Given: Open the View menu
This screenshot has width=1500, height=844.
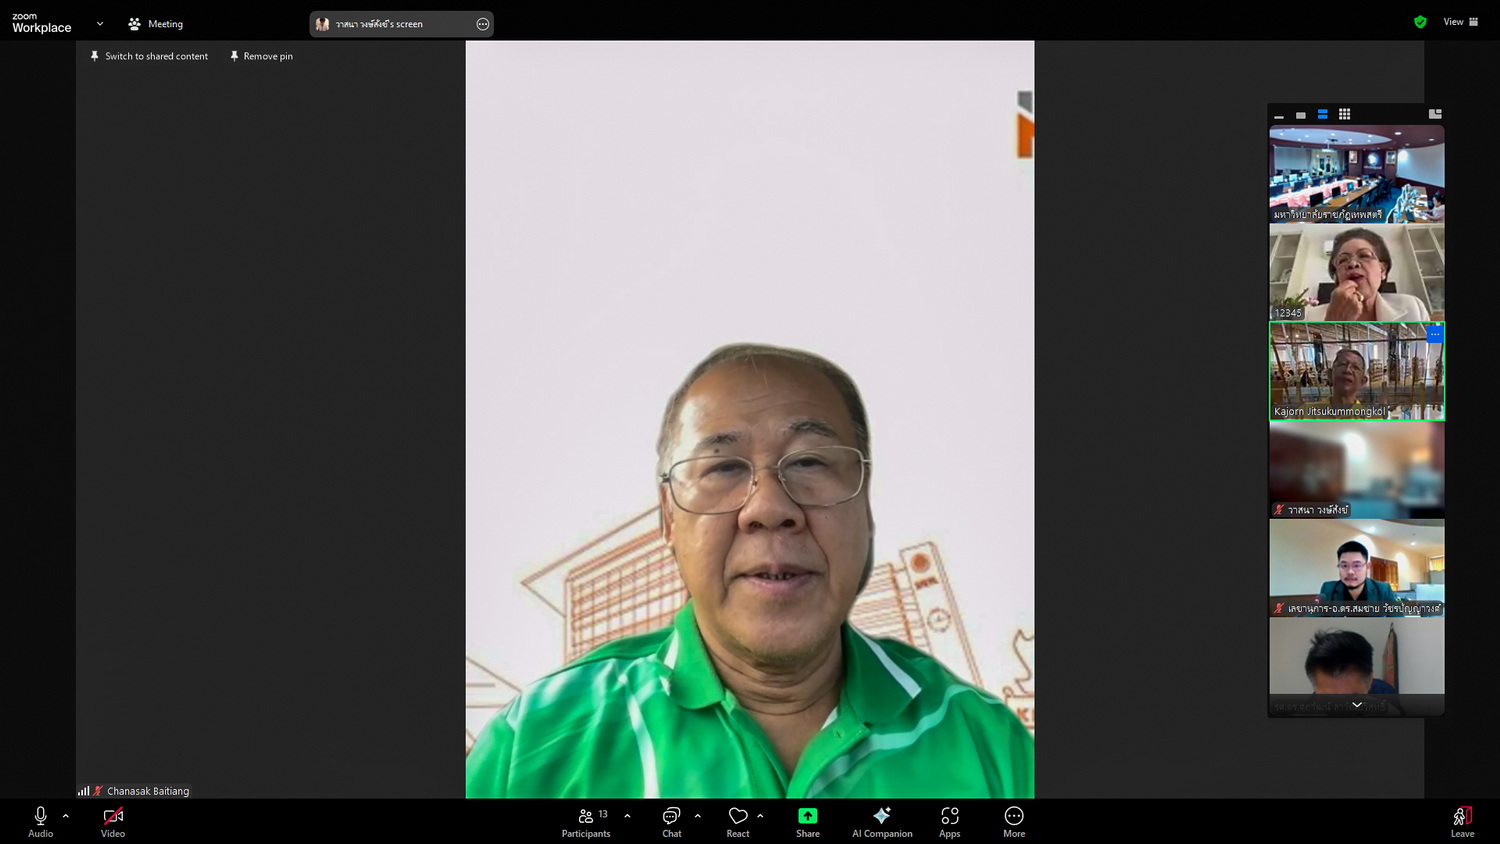Looking at the screenshot, I should [1460, 22].
